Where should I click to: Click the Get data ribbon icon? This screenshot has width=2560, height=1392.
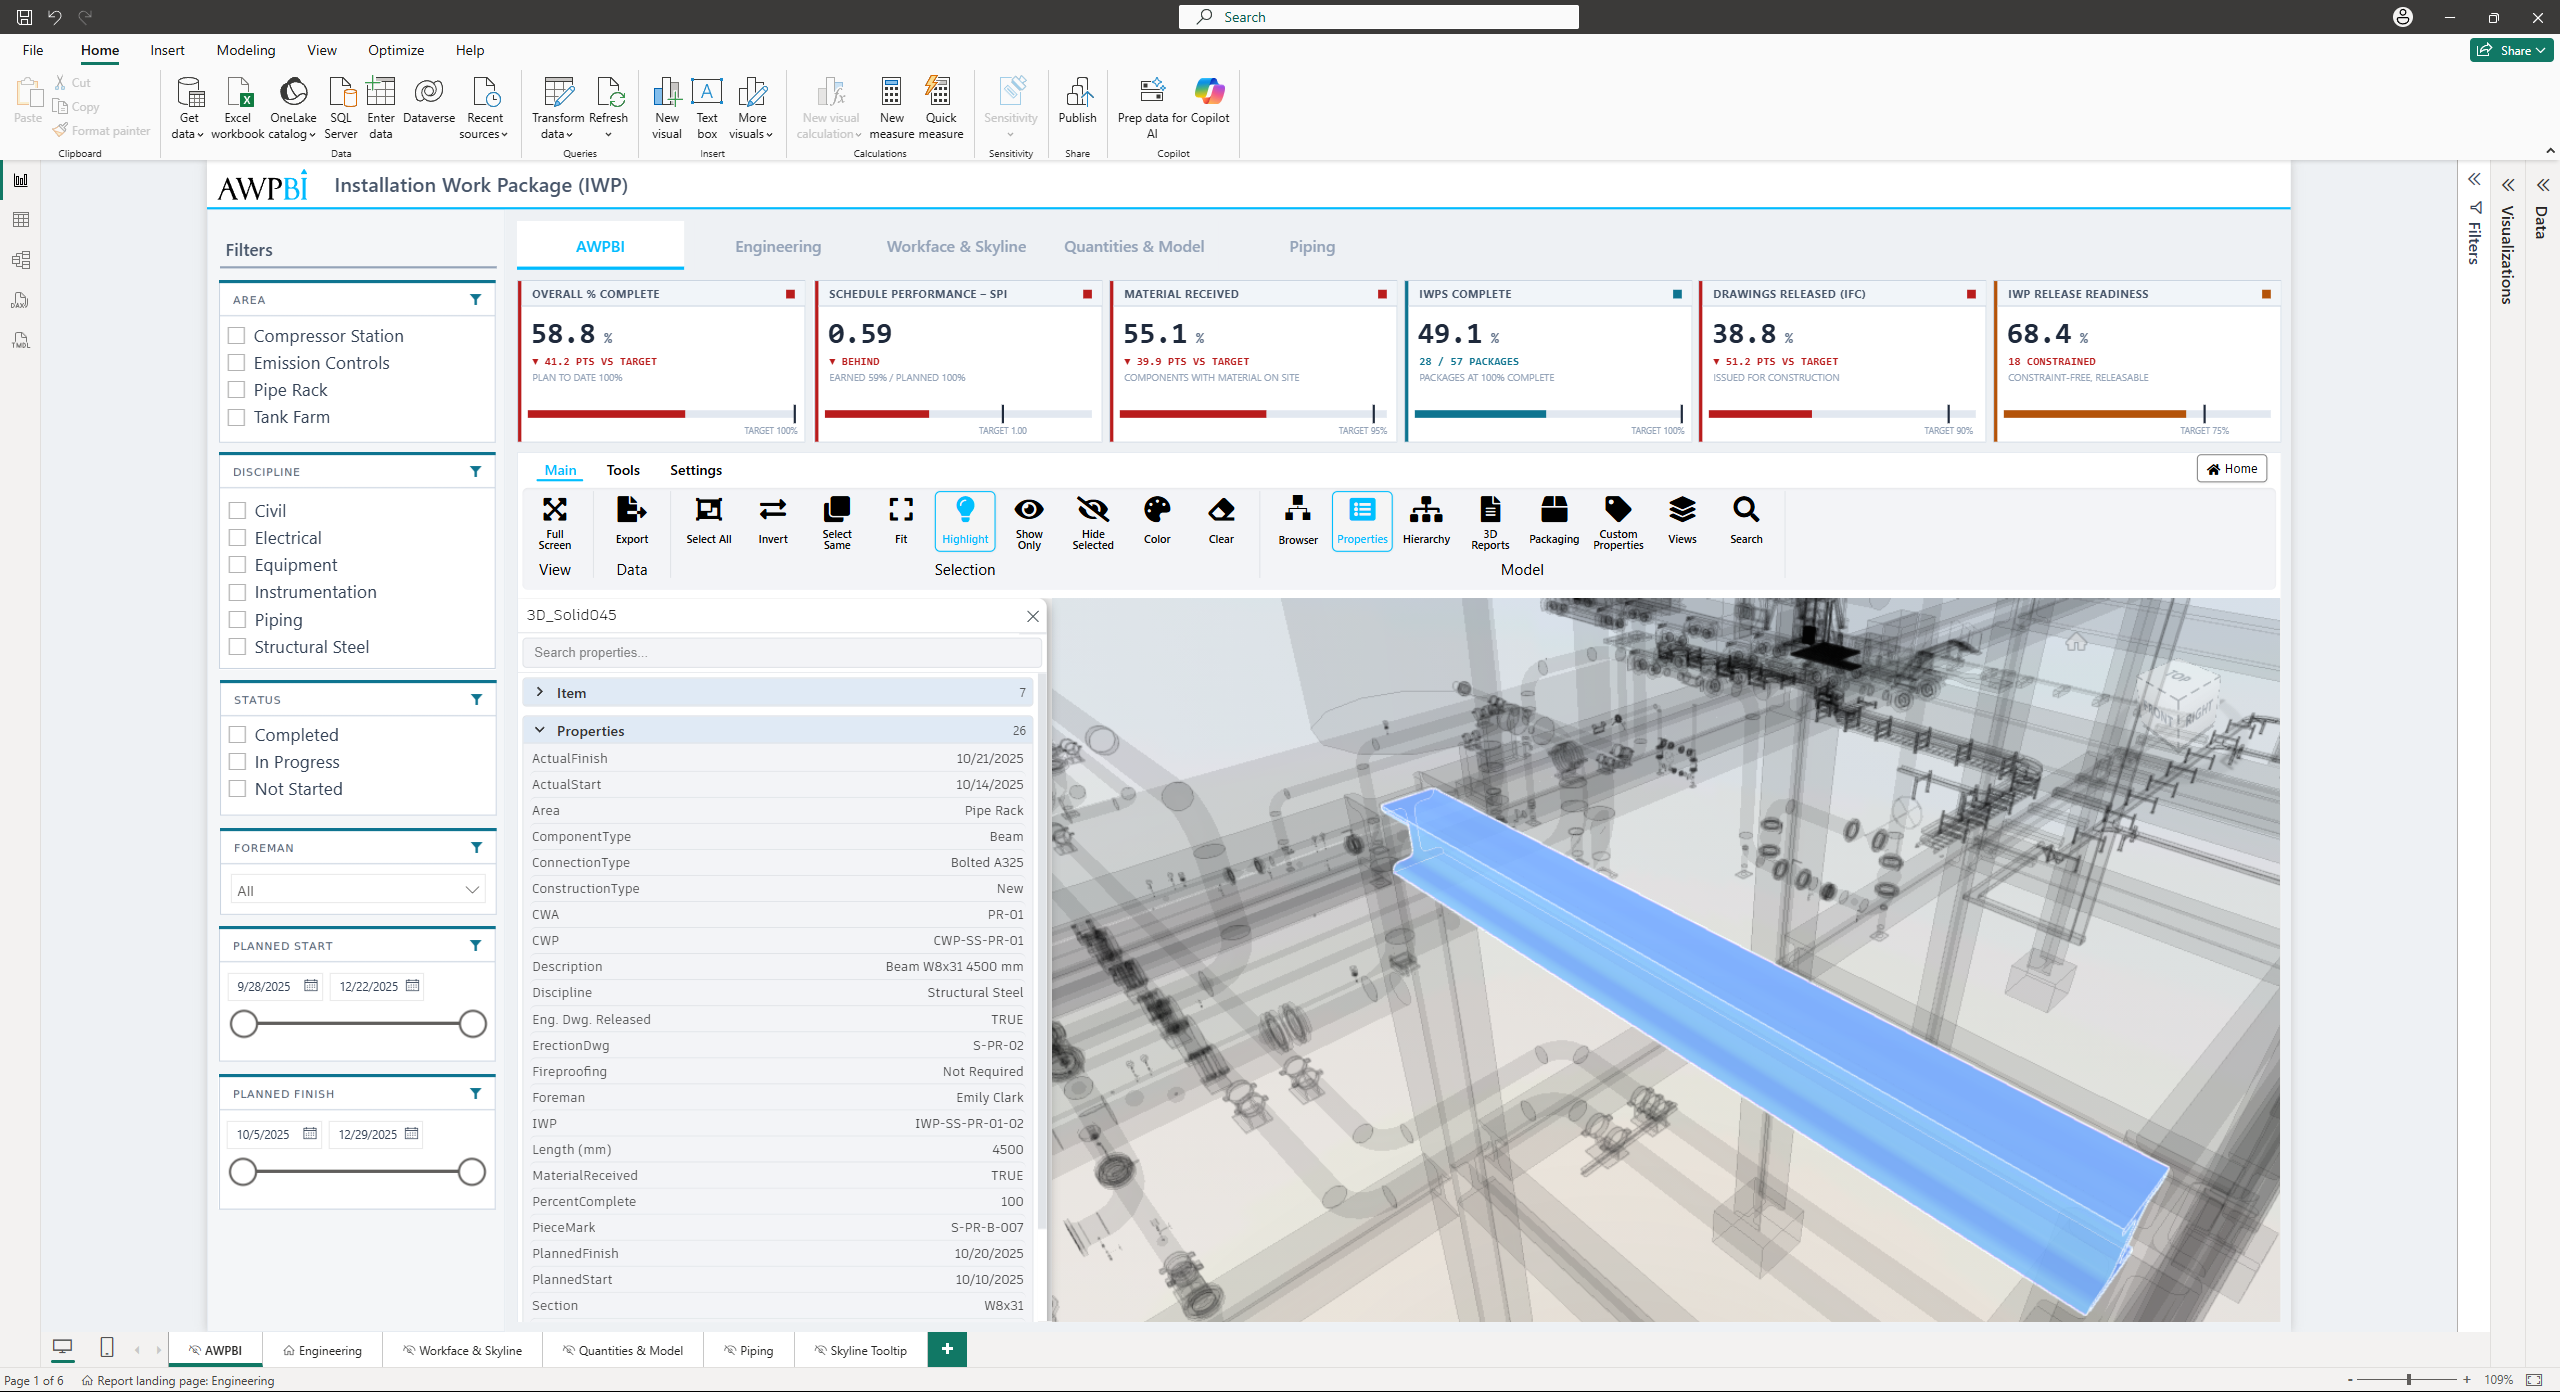pyautogui.click(x=188, y=107)
